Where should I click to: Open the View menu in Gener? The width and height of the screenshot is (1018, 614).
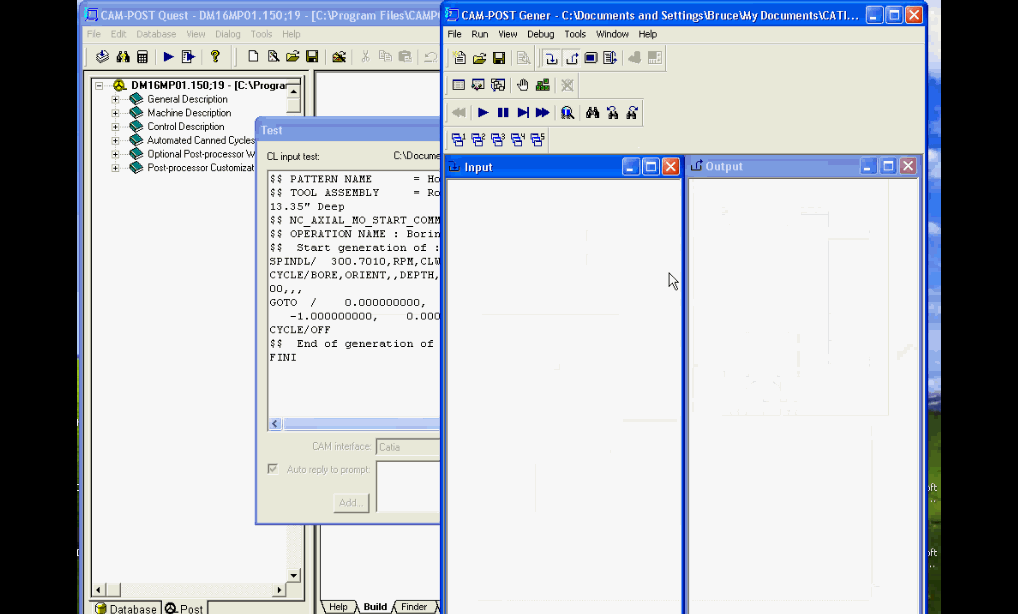point(508,34)
